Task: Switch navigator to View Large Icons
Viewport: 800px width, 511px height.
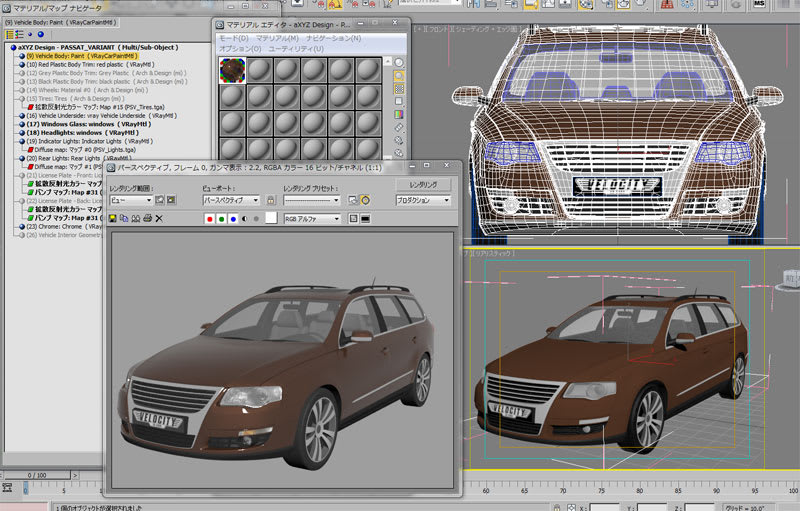Action: pyautogui.click(x=41, y=35)
